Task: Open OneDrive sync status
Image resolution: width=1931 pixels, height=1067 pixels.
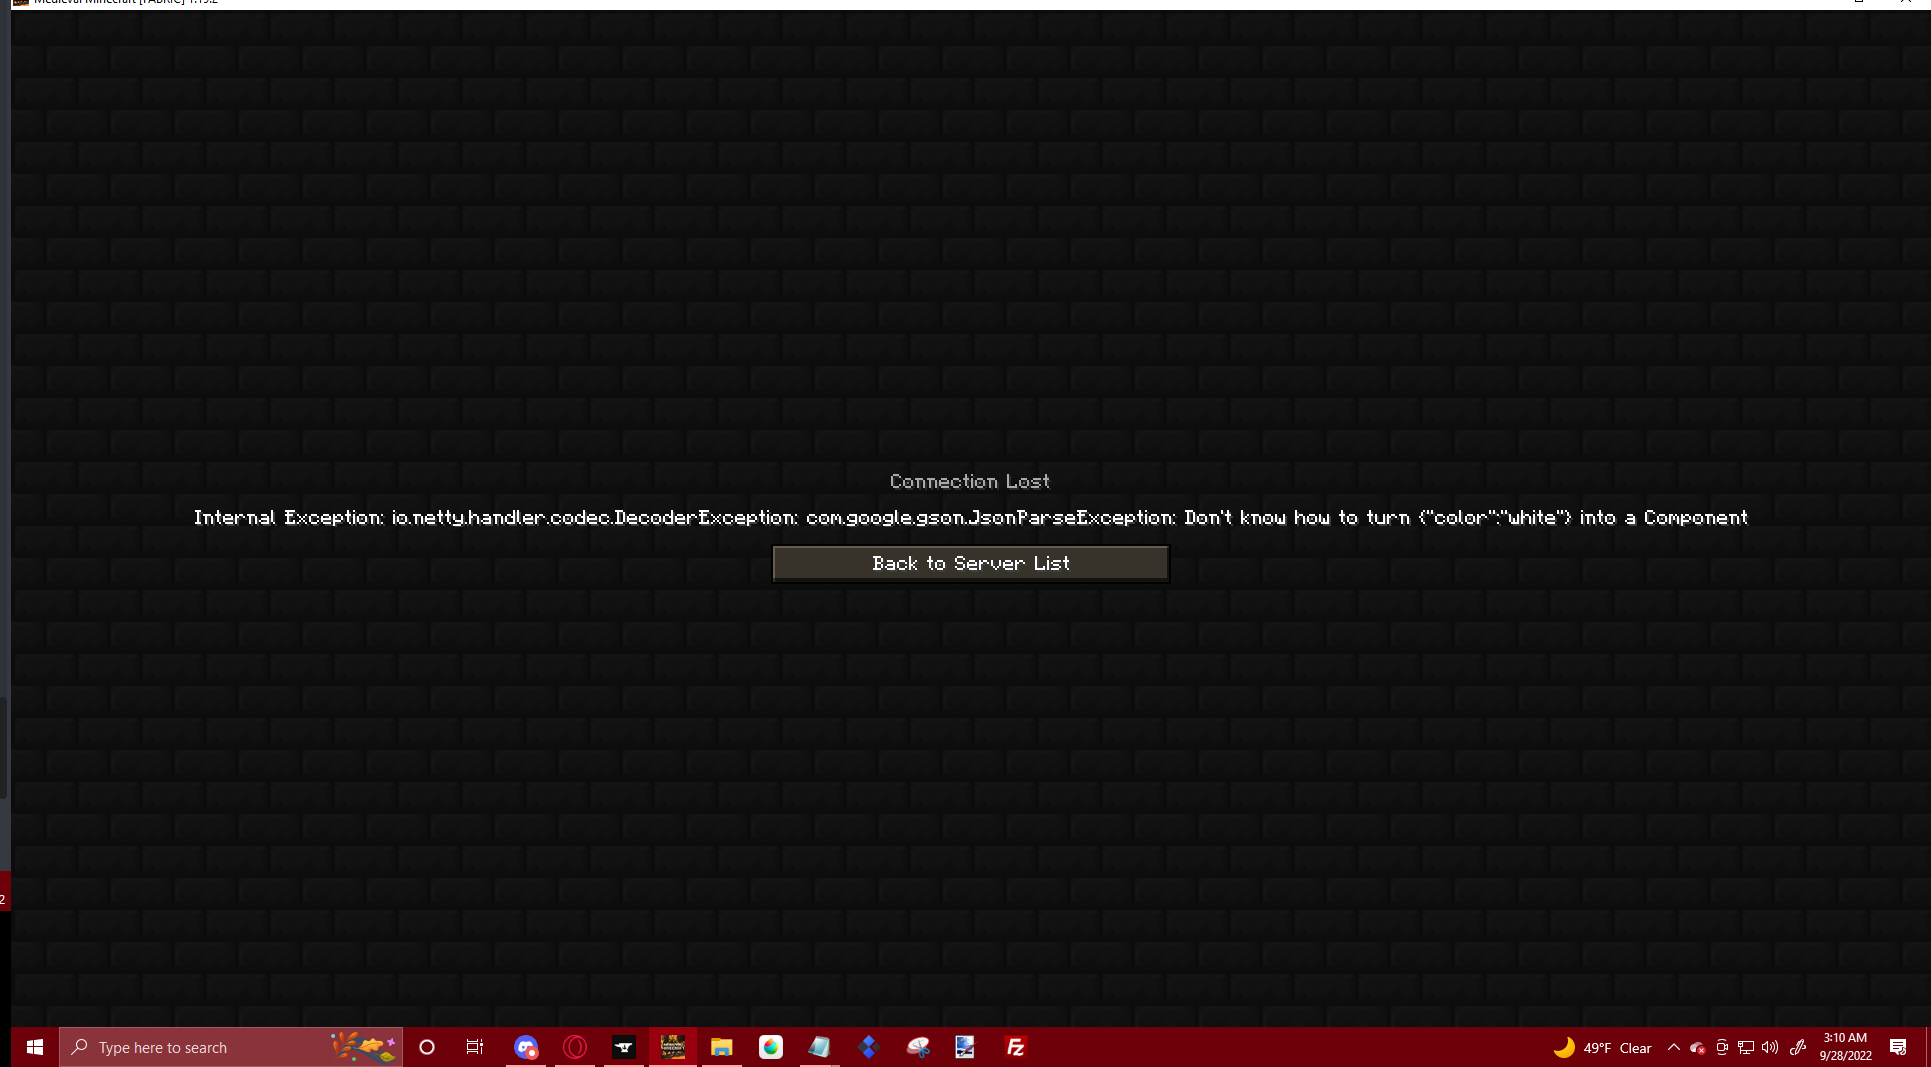Action: point(1697,1047)
